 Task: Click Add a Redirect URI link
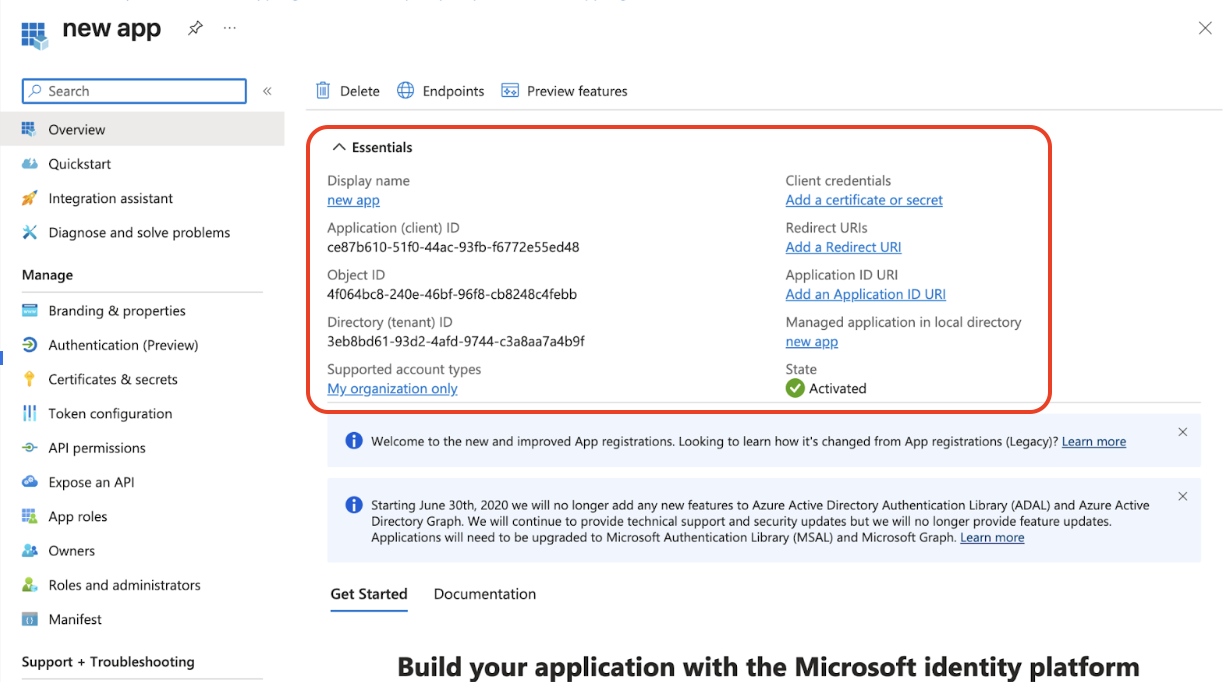[843, 247]
